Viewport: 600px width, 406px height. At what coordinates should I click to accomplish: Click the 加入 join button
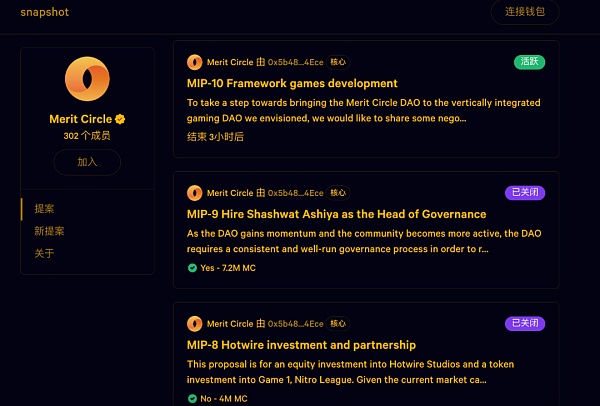point(87,162)
